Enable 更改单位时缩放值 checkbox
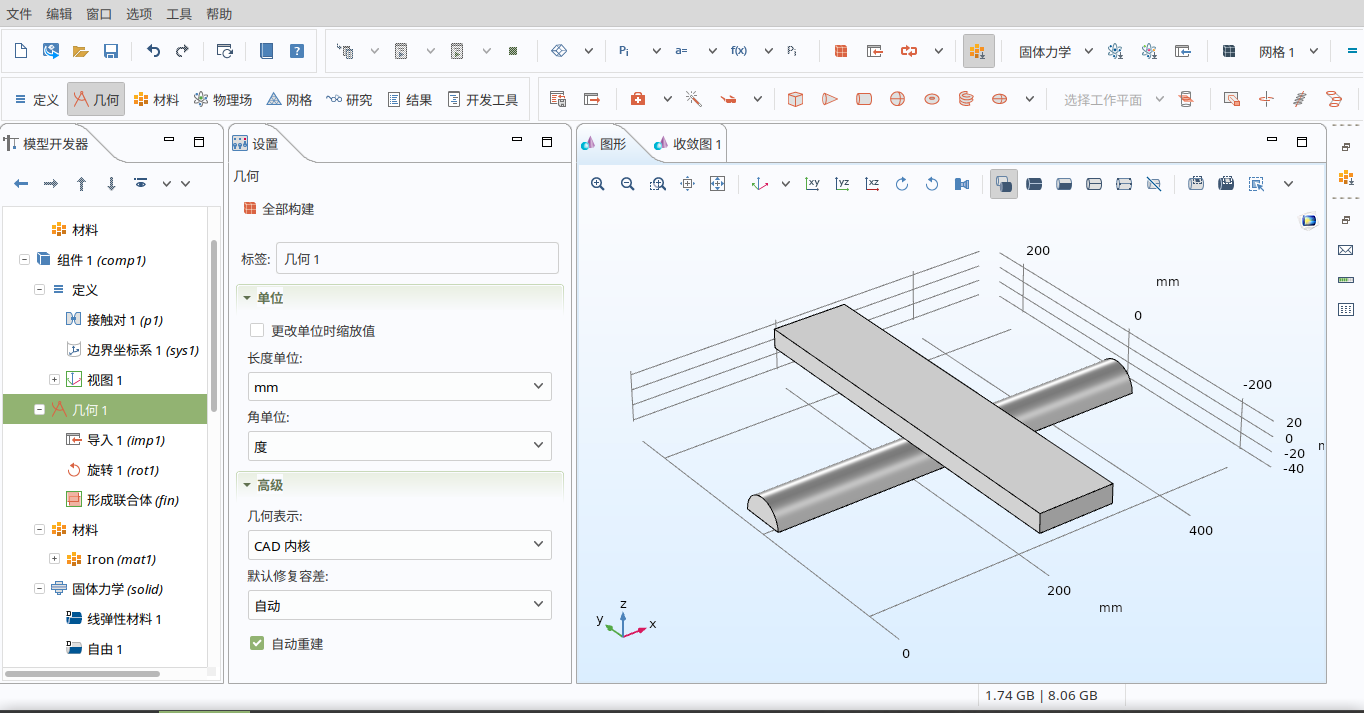The width and height of the screenshot is (1364, 713). 257,330
